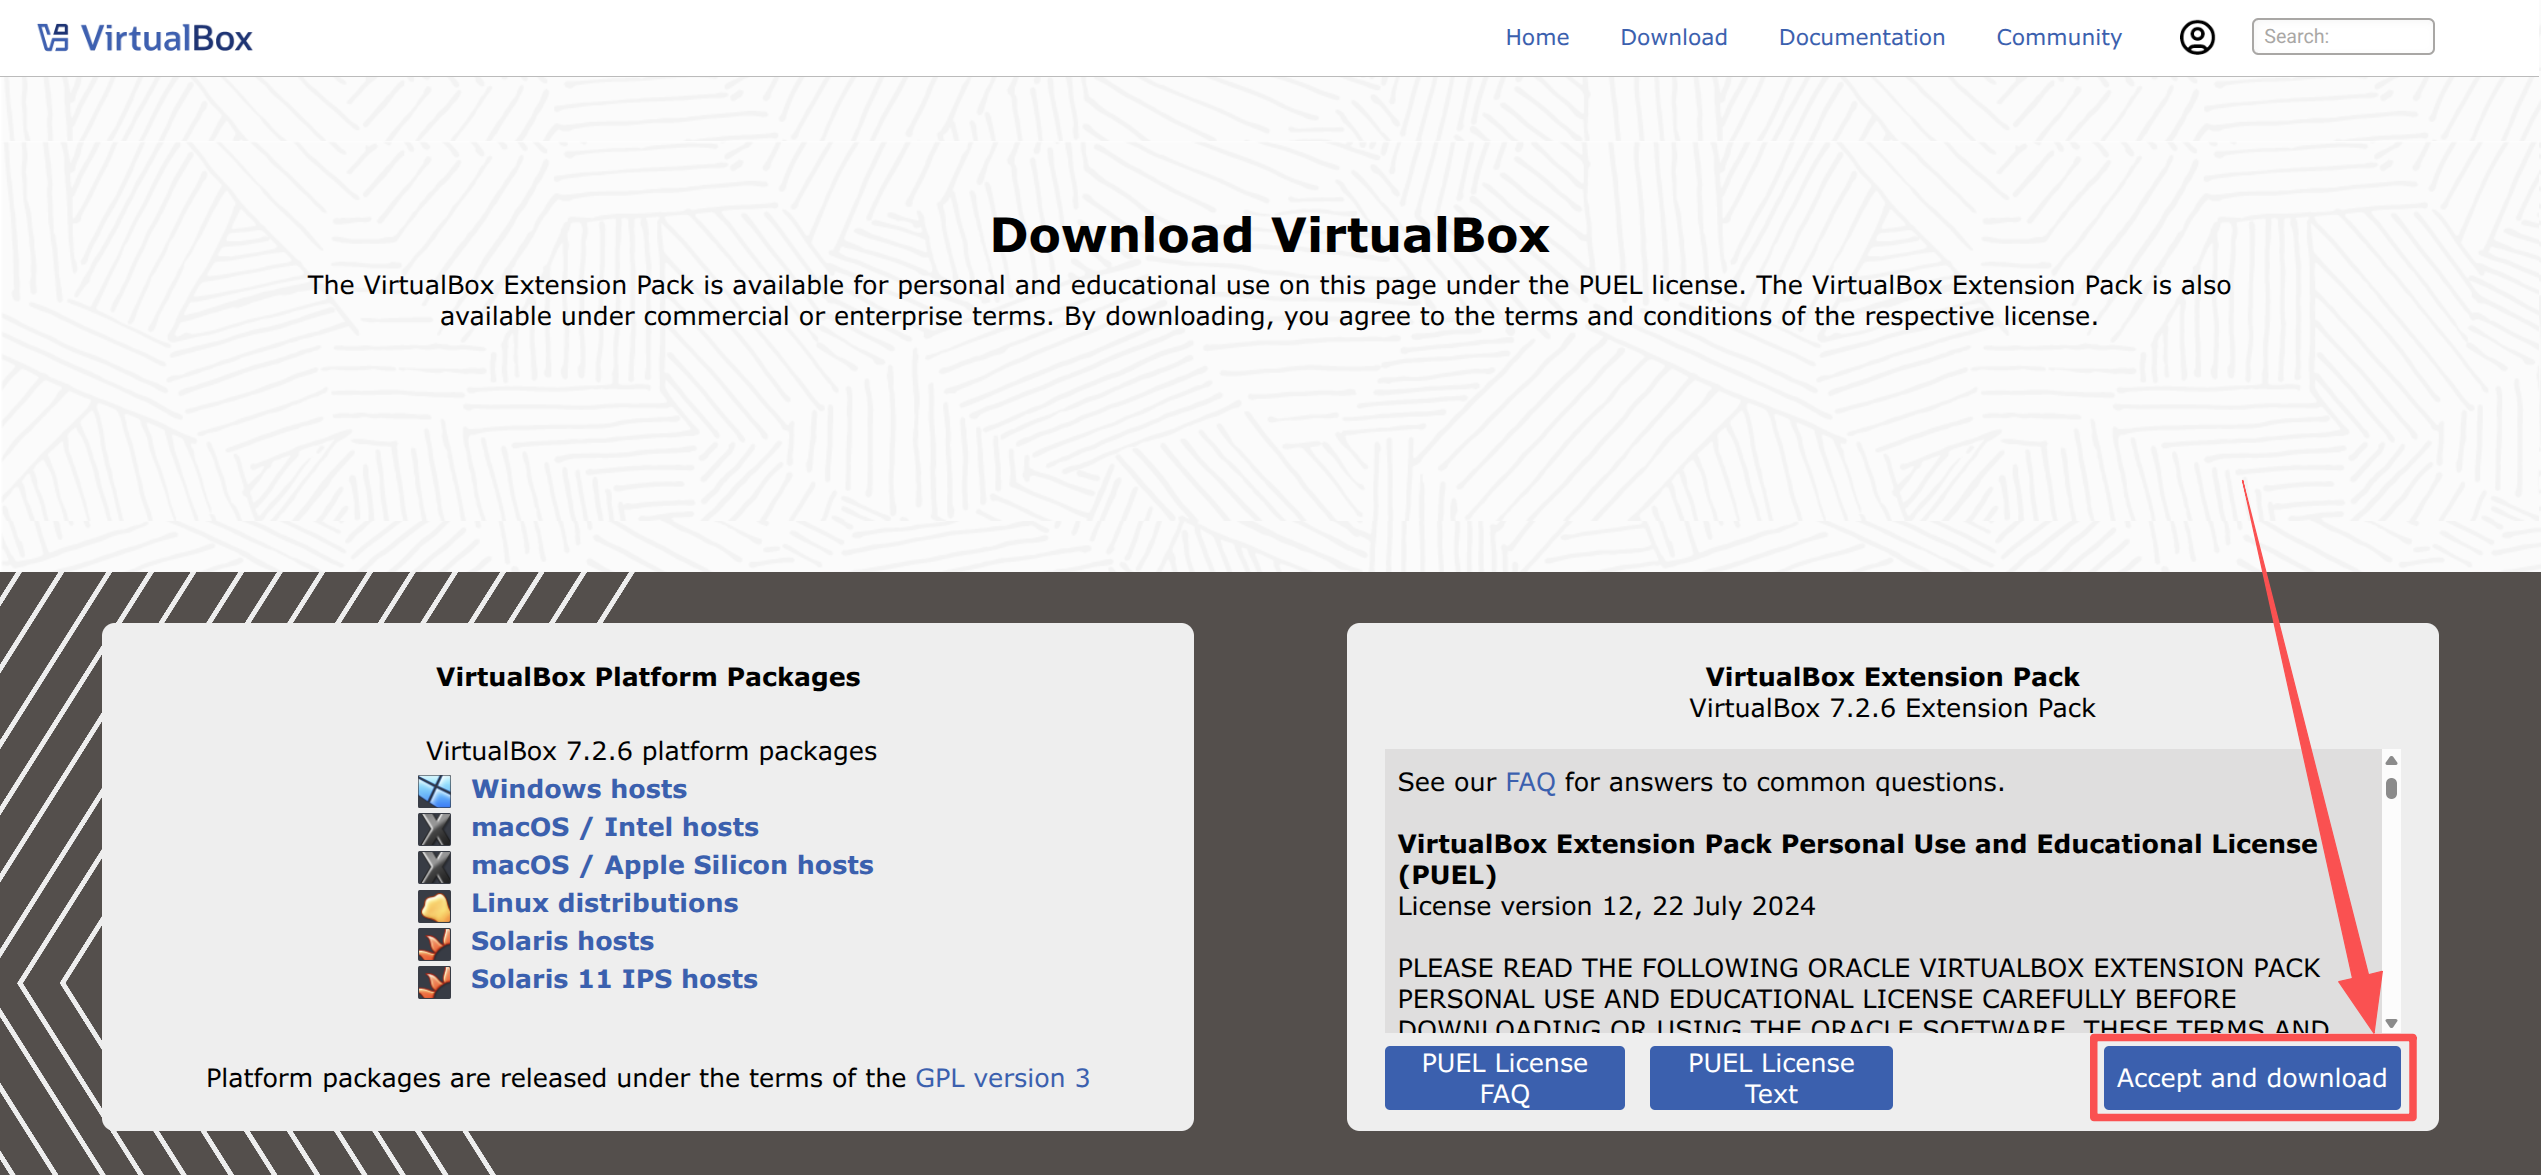2541x1175 pixels.
Task: Click the Linux distributions icon
Action: point(434,904)
